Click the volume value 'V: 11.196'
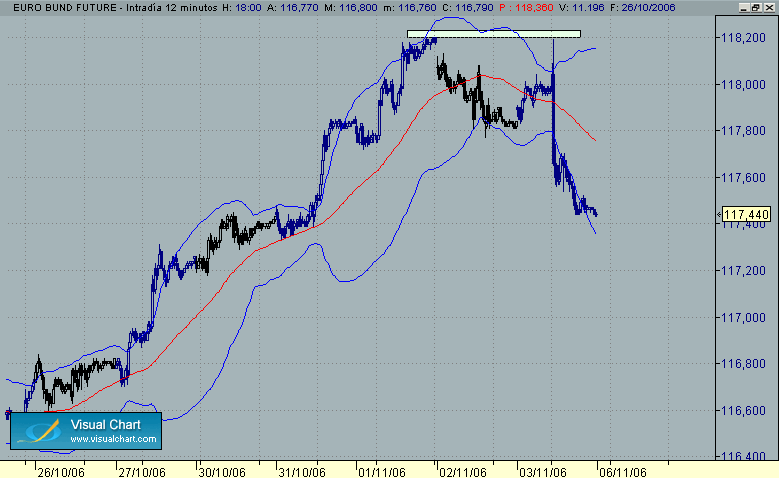 (581, 7)
